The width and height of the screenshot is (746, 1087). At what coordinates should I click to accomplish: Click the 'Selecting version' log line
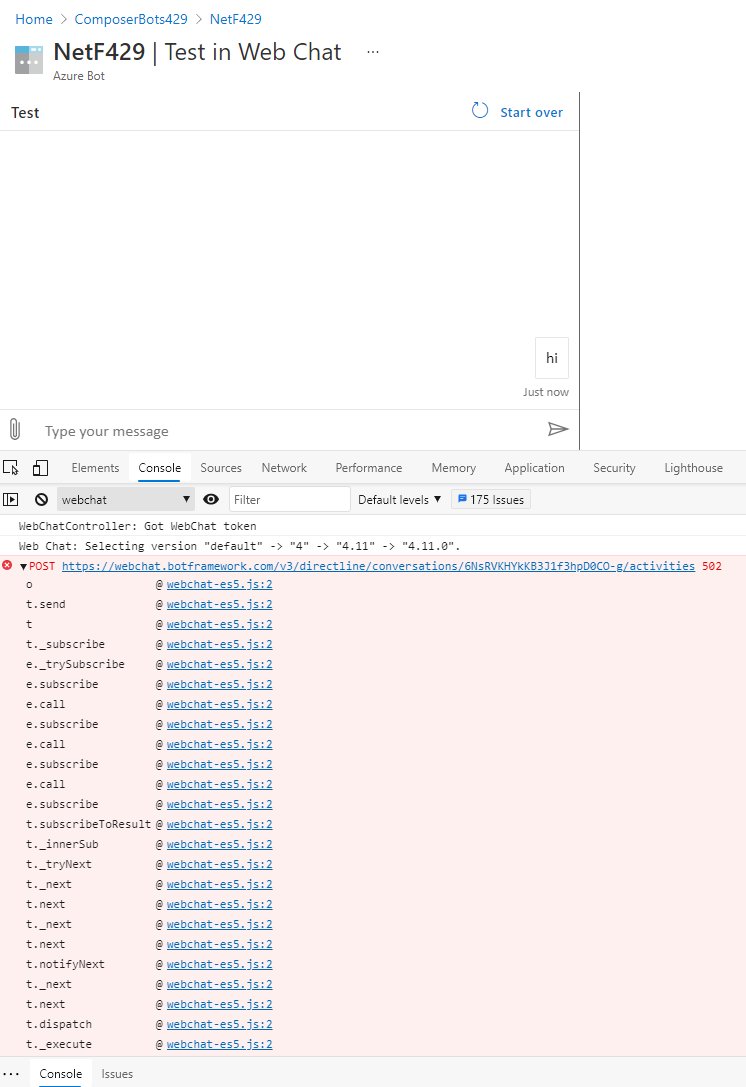[x=239, y=546]
